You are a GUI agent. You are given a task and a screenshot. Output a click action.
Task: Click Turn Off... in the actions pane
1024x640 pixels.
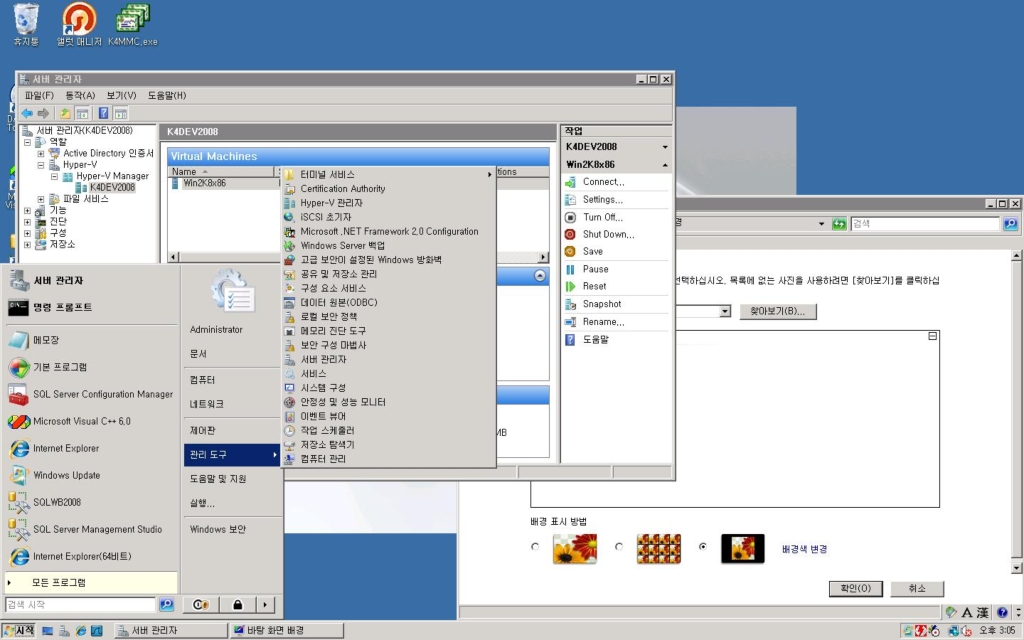602,217
